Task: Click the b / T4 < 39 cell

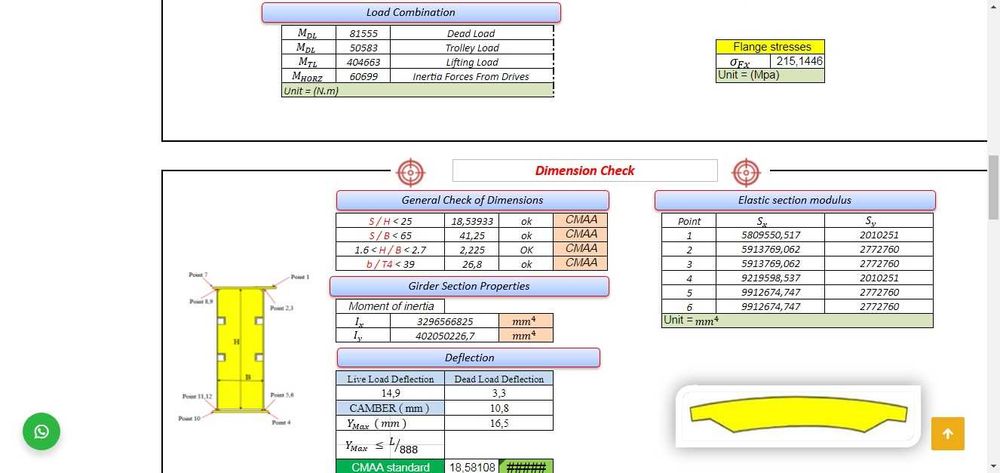Action: tap(390, 264)
